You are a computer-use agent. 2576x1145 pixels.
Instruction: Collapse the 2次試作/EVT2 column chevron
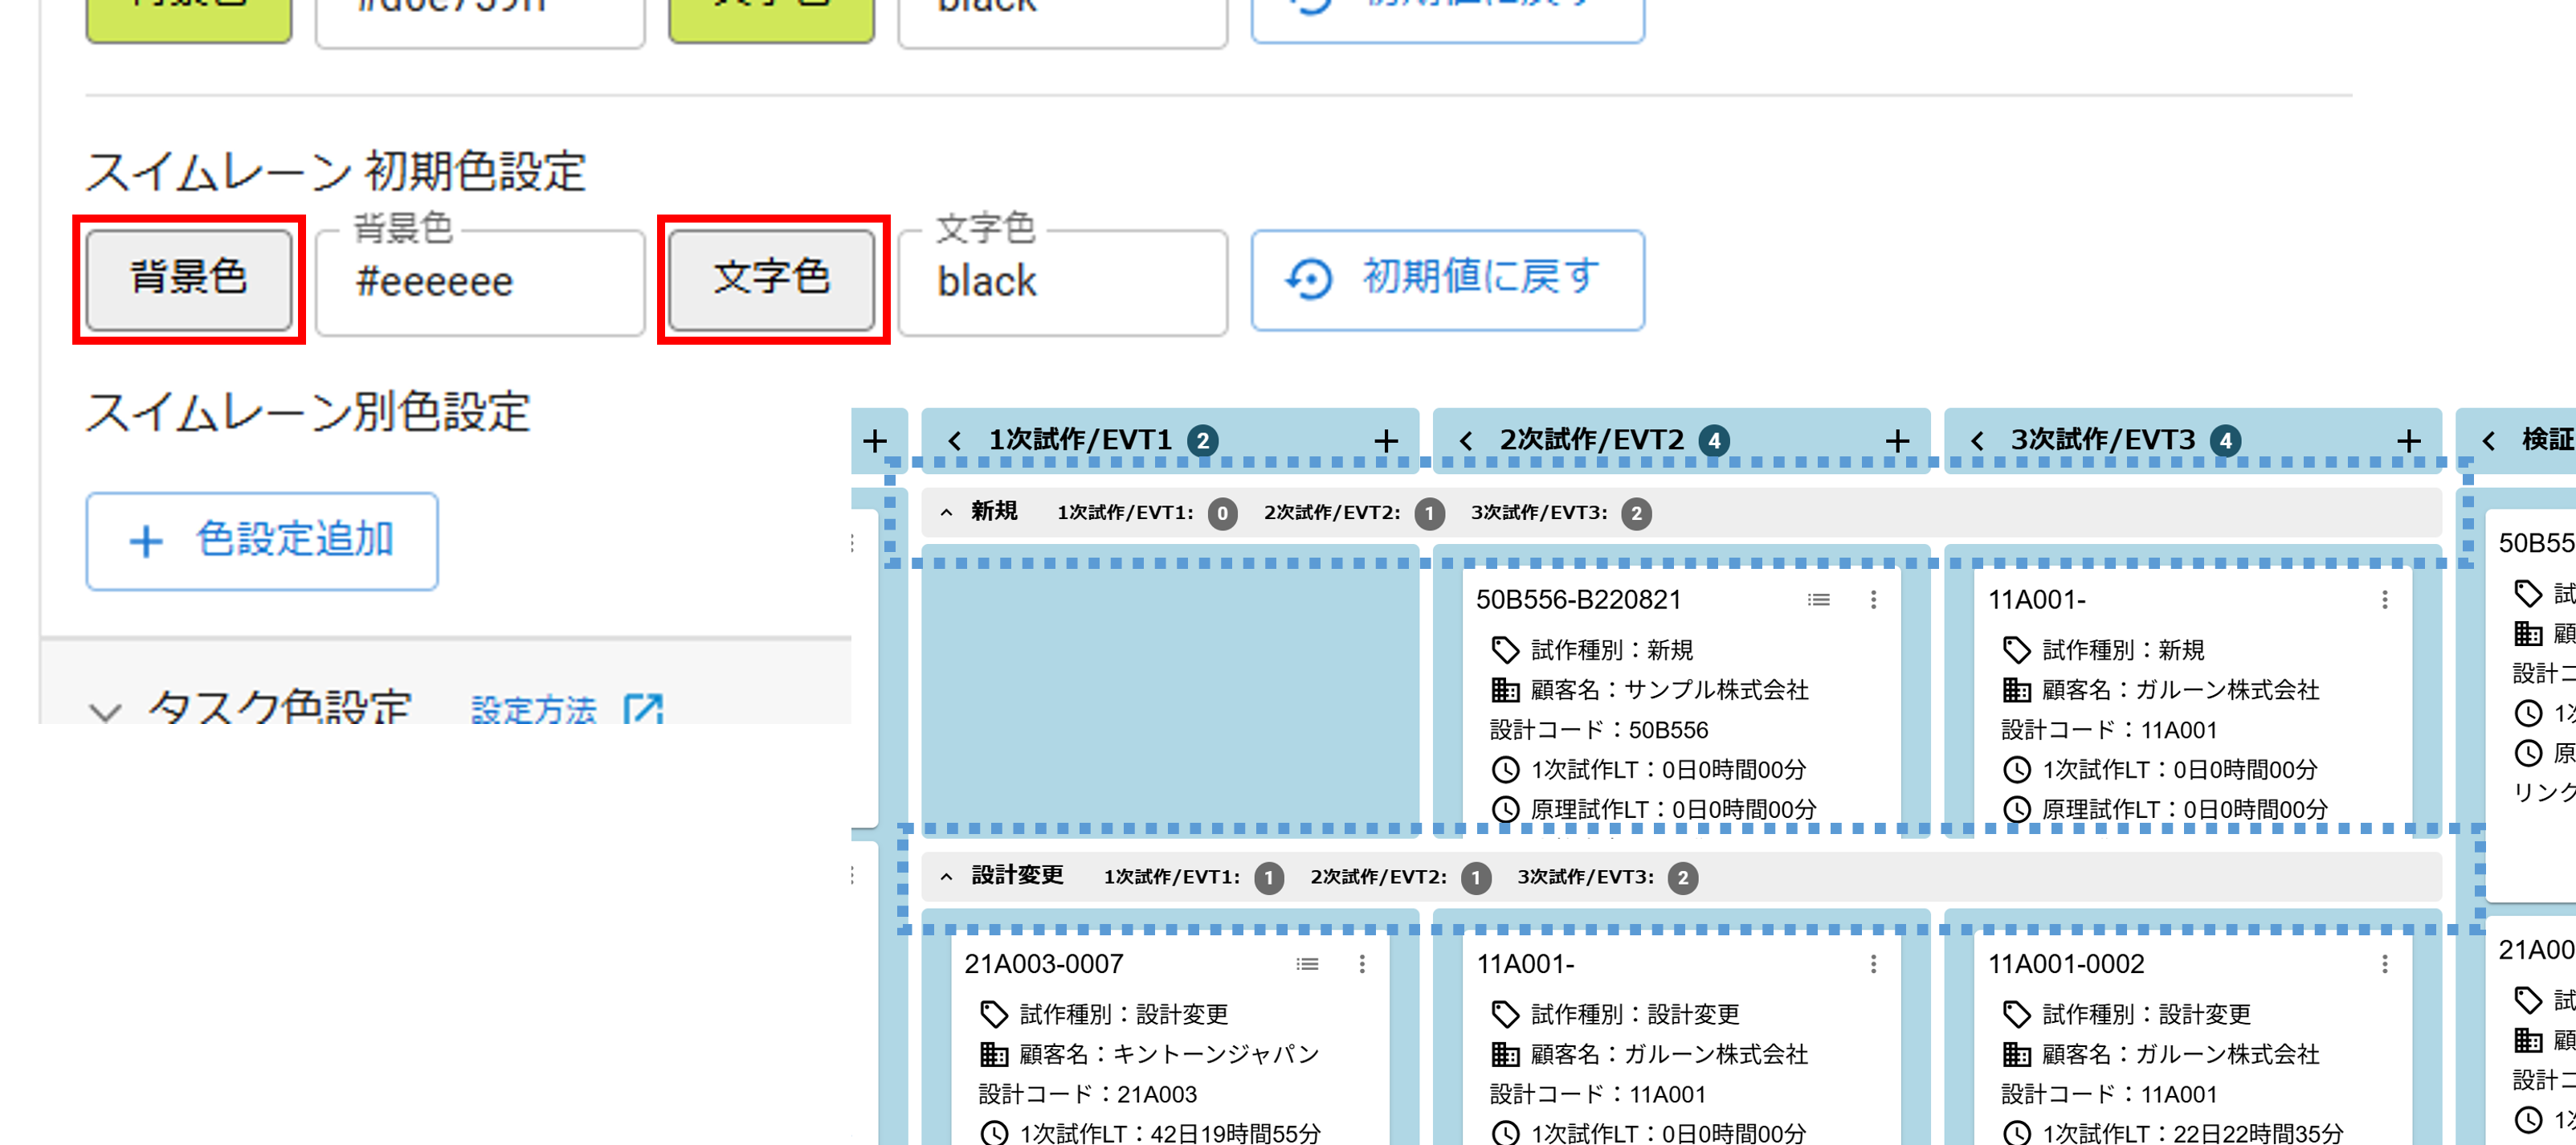(x=1466, y=441)
